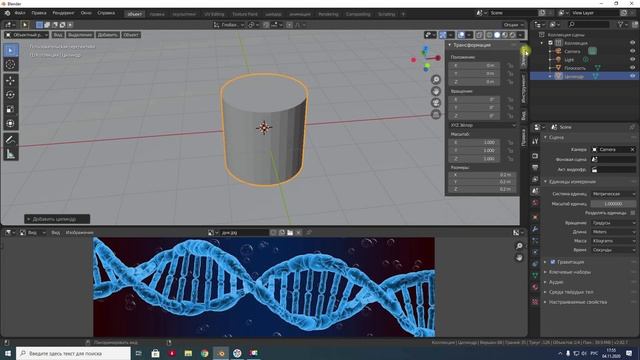Screen dimensions: 640x360
Task: Select solid viewport shading mode
Action: click(497, 35)
